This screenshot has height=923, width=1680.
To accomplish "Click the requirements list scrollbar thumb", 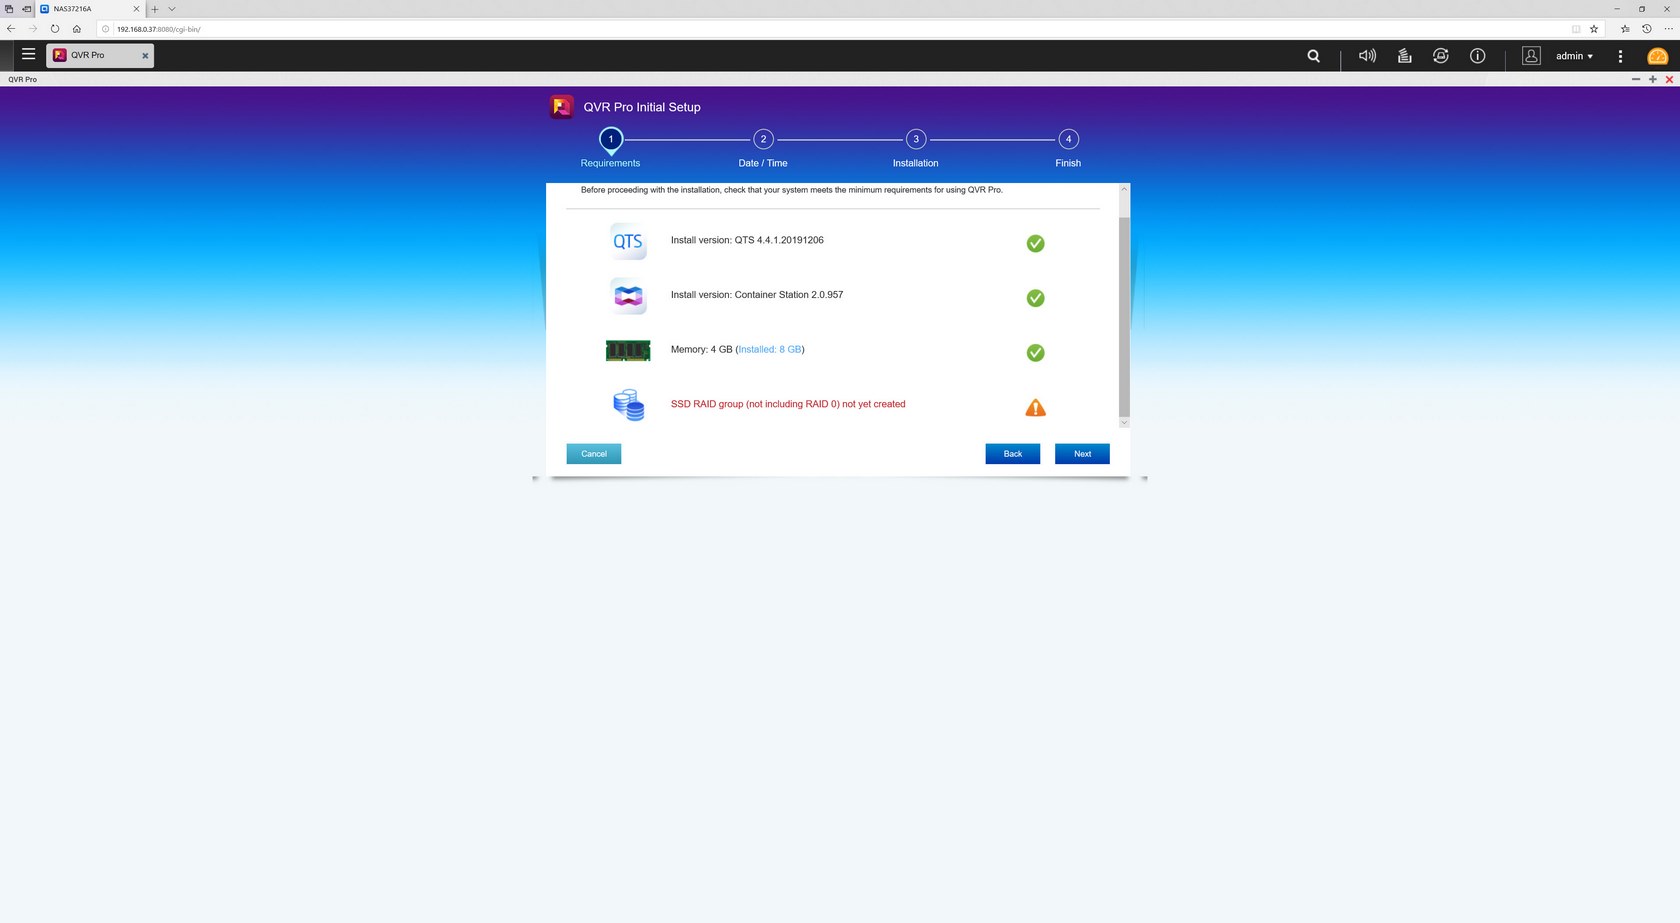I will [x=1124, y=316].
